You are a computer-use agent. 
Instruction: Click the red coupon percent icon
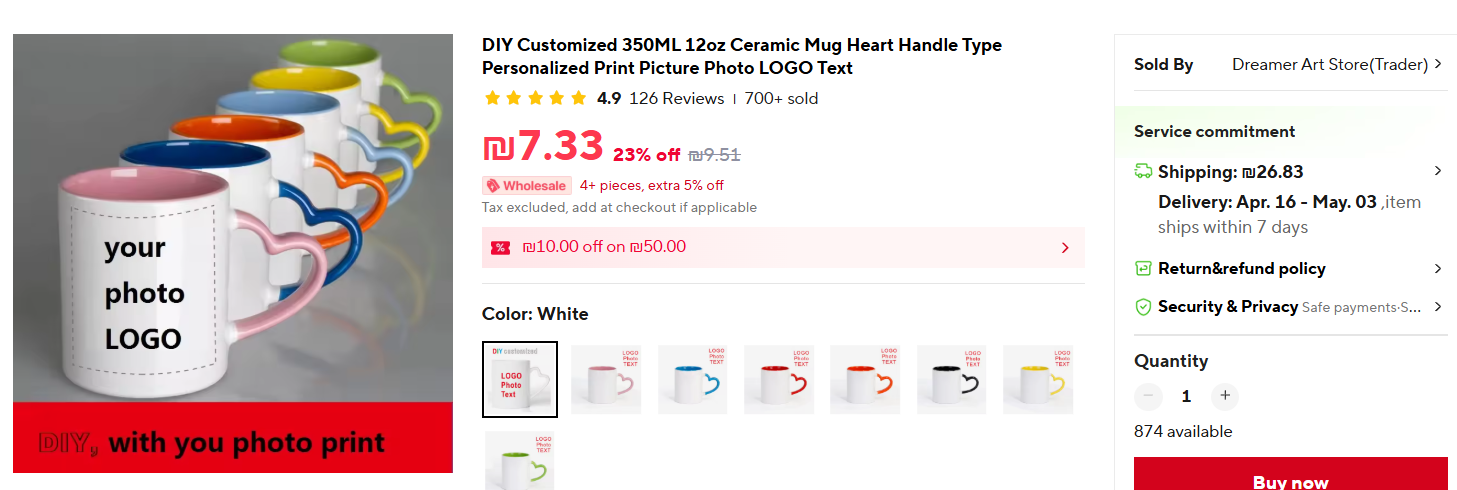[x=501, y=247]
